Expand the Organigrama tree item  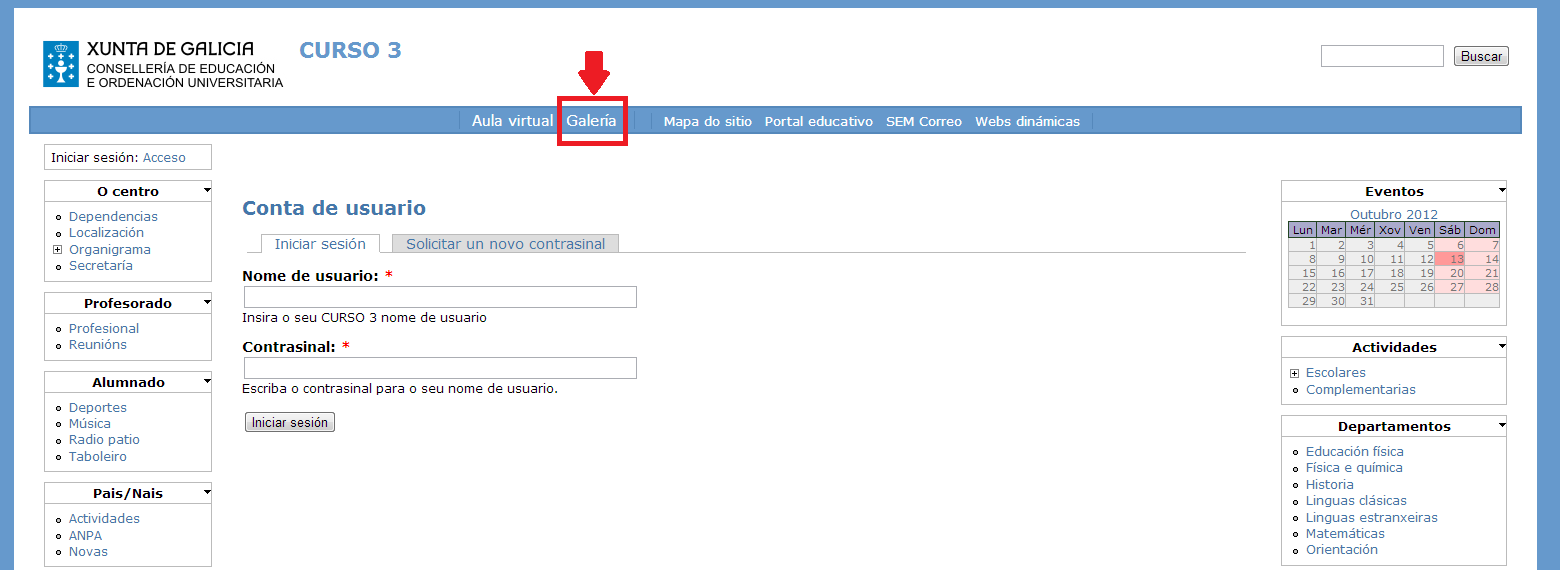pos(58,250)
